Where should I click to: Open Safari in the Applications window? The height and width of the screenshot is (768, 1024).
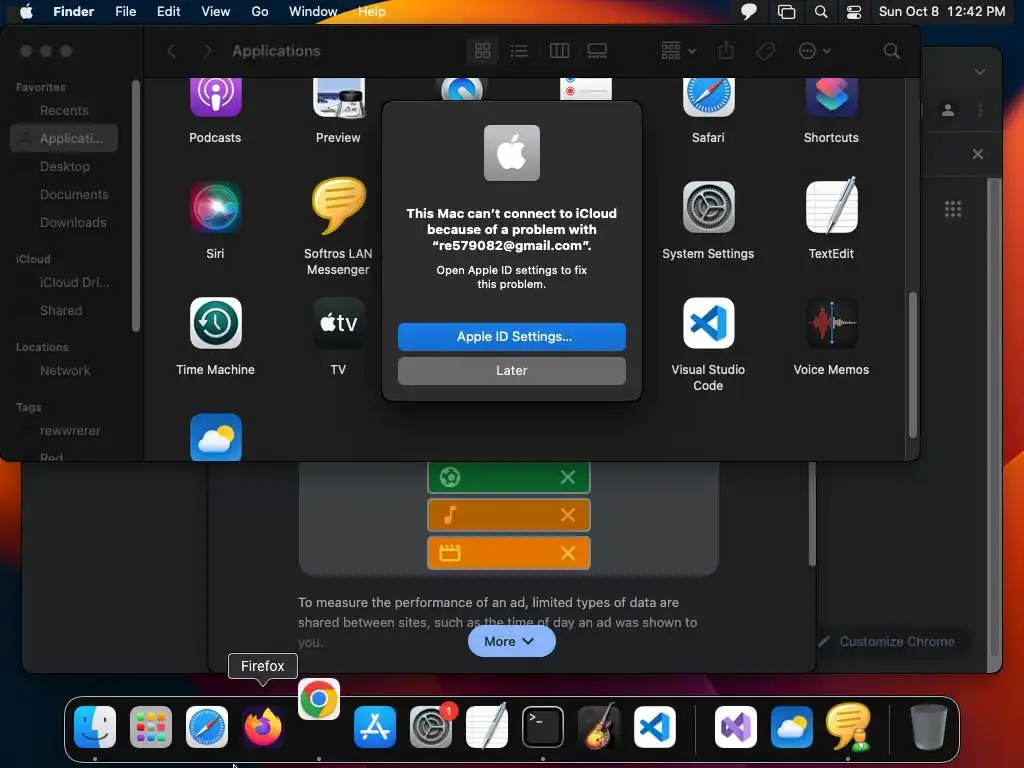[x=708, y=97]
